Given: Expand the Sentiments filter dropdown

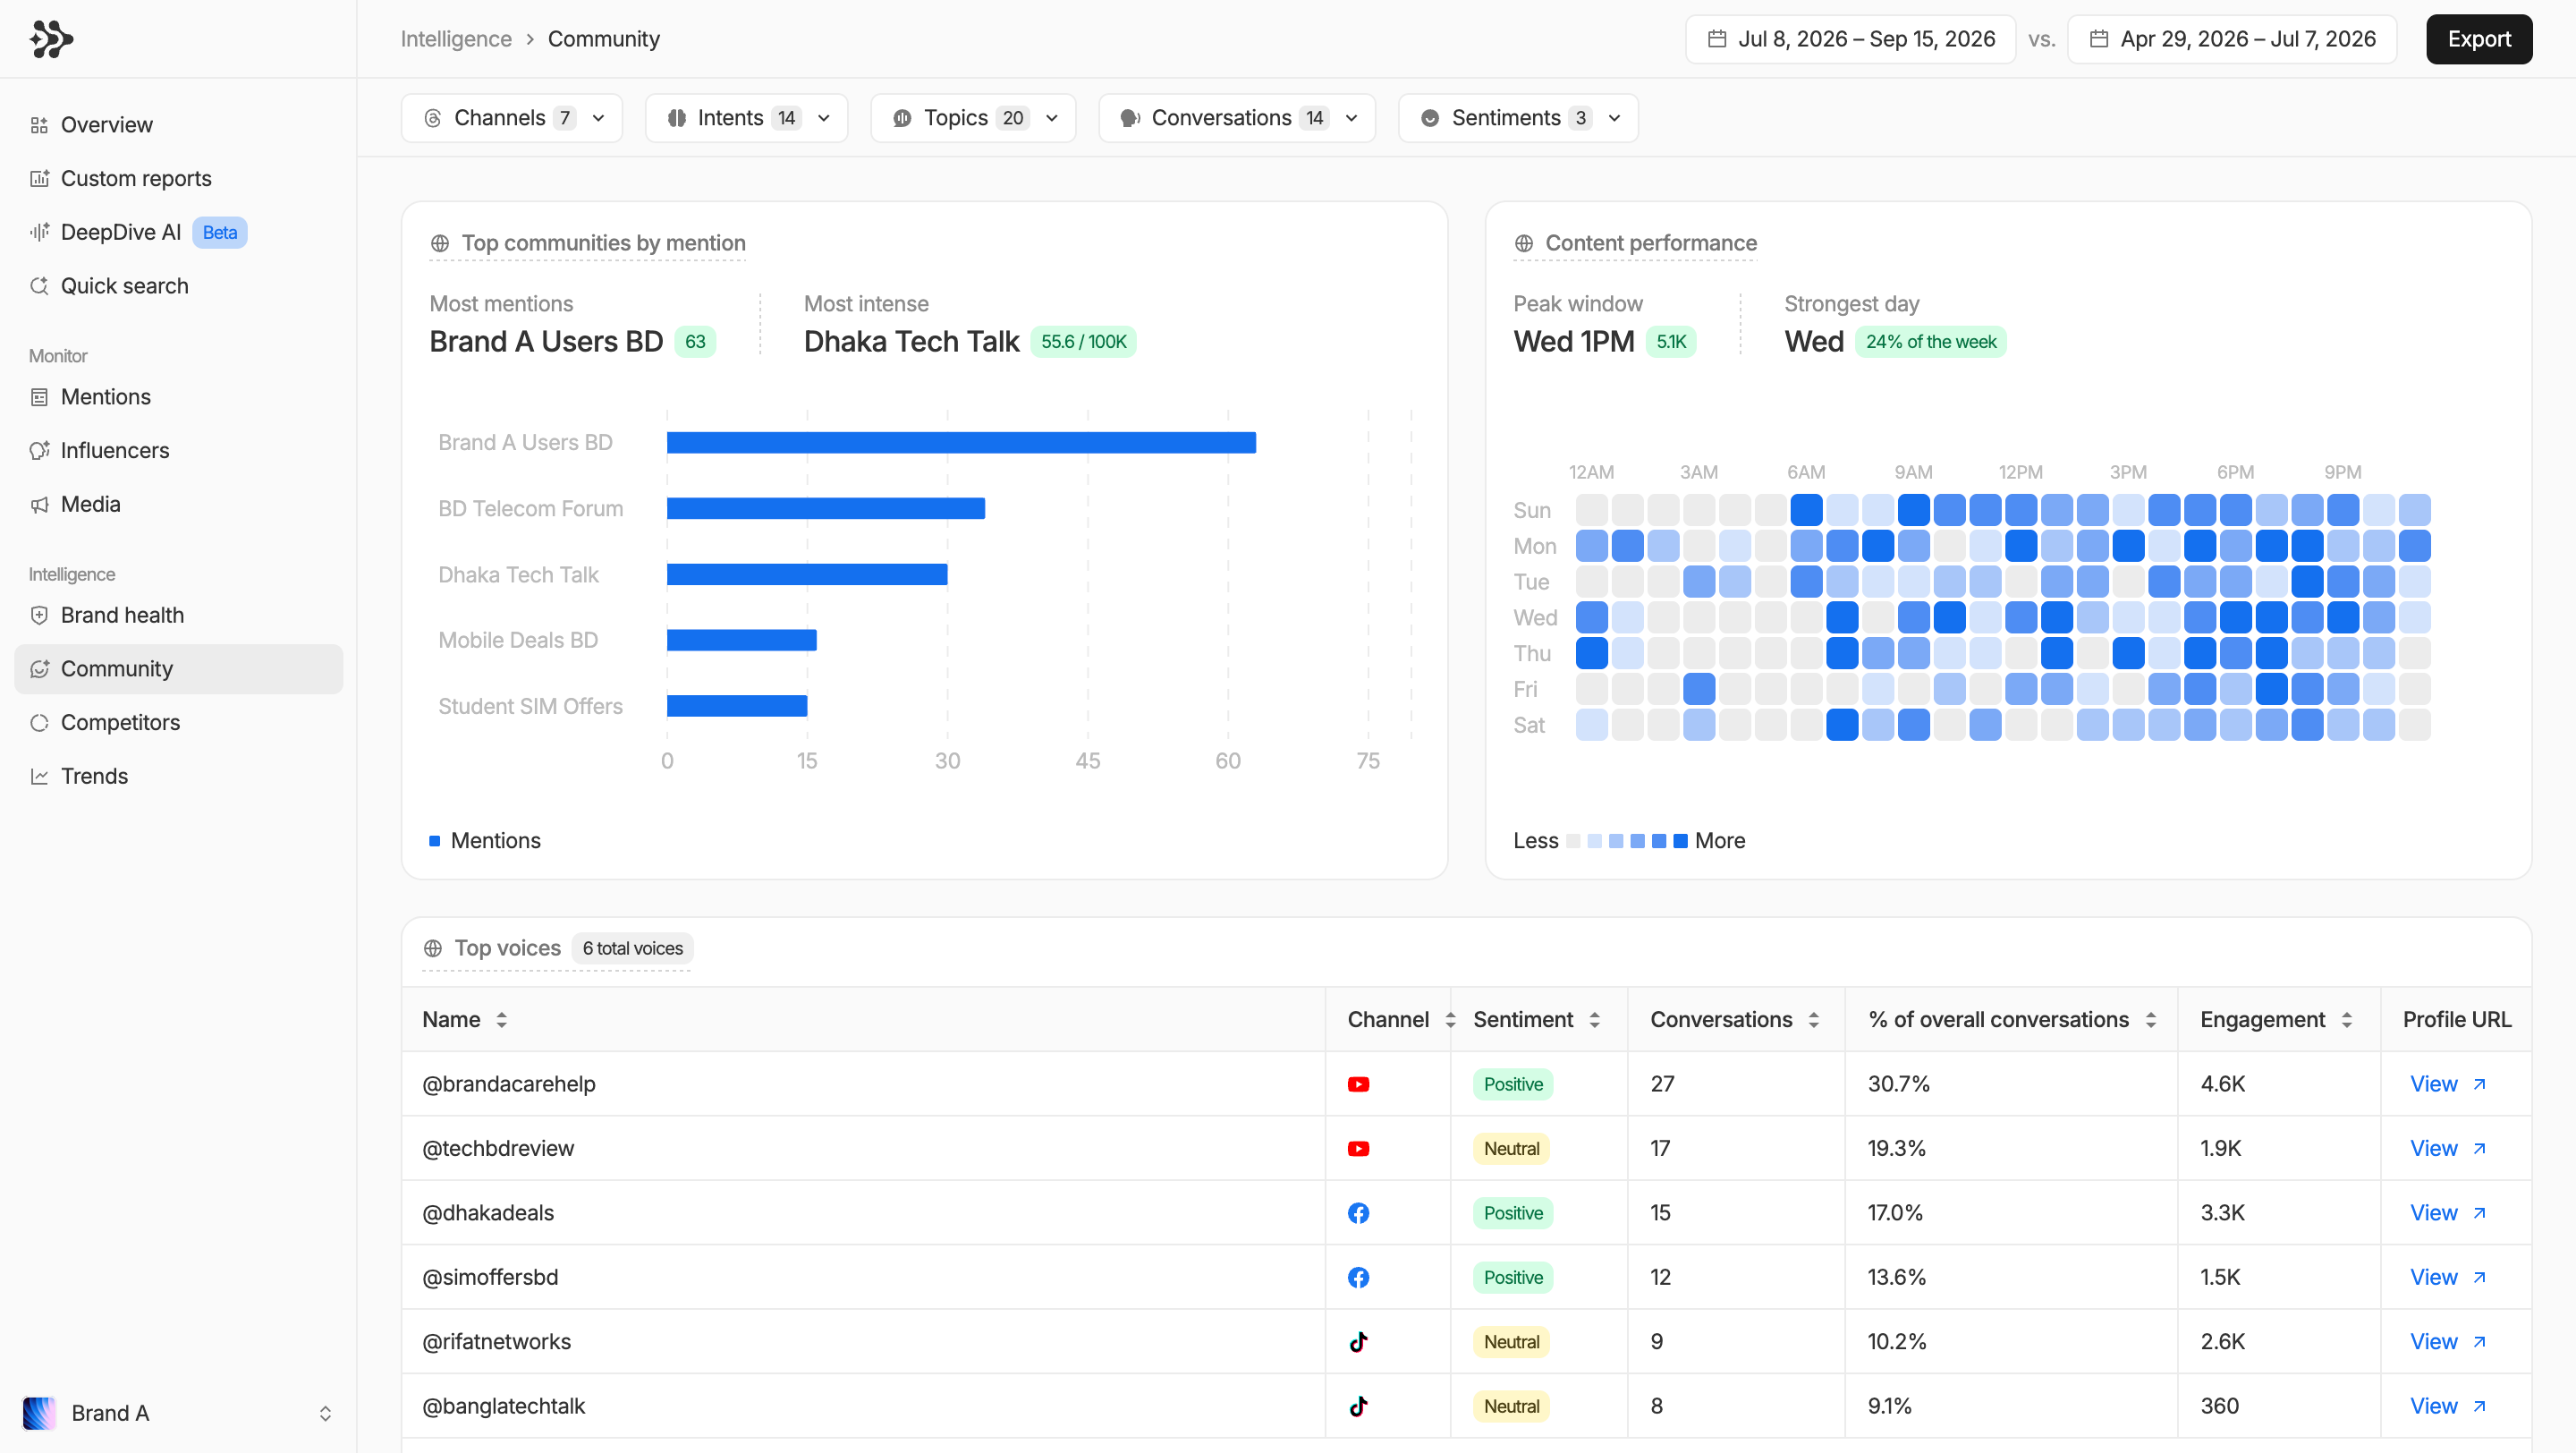Looking at the screenshot, I should (x=1518, y=118).
